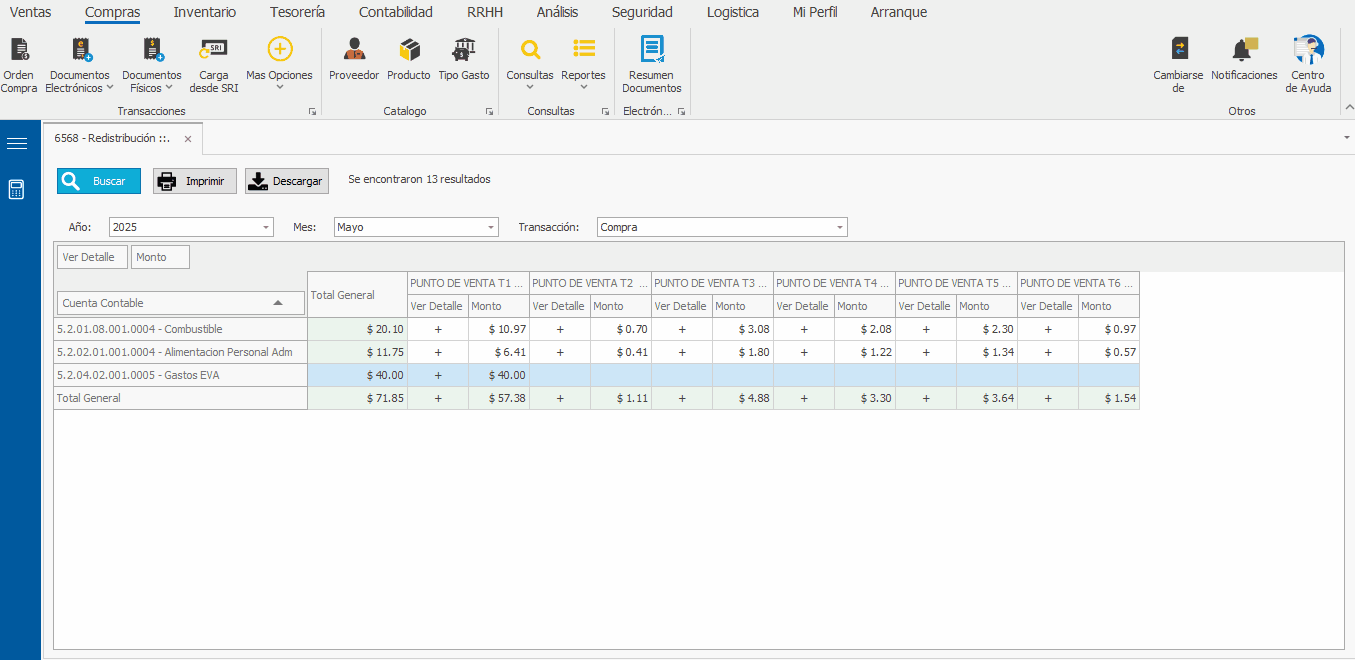Open the Mi Perfil tab
This screenshot has width=1355, height=660.
click(815, 12)
